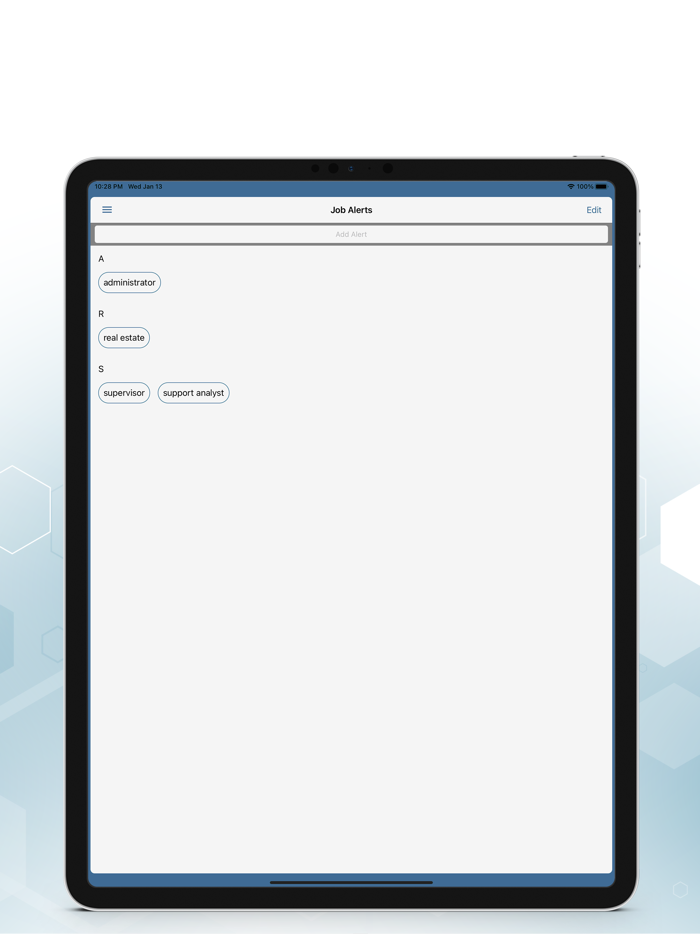Focus the Add Alert input field
Screen dimensions: 700x934
pyautogui.click(x=351, y=234)
